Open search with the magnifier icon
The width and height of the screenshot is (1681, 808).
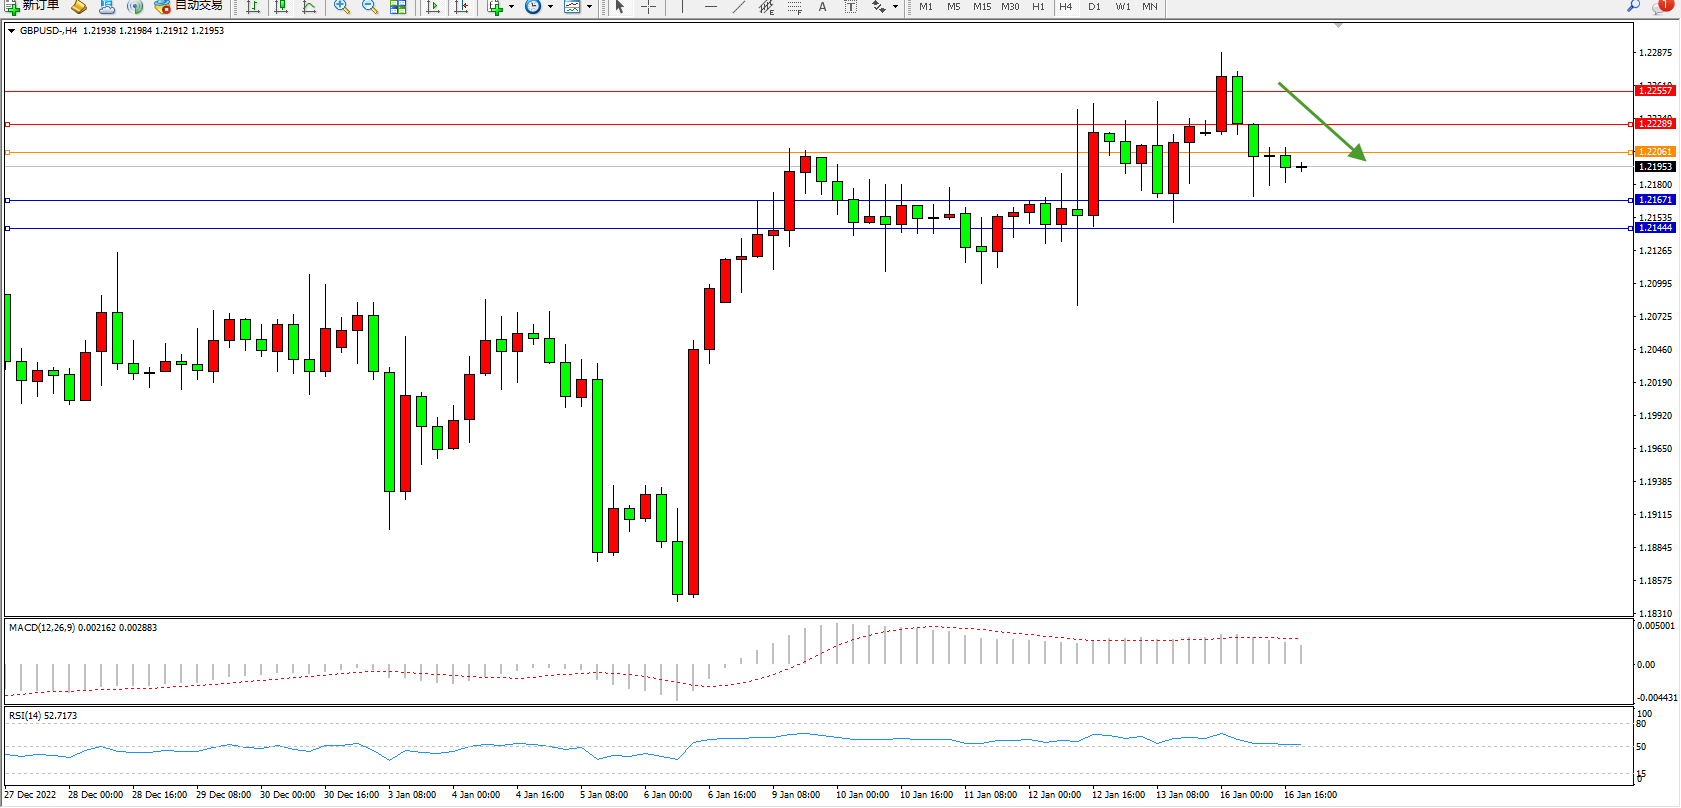[1634, 6]
